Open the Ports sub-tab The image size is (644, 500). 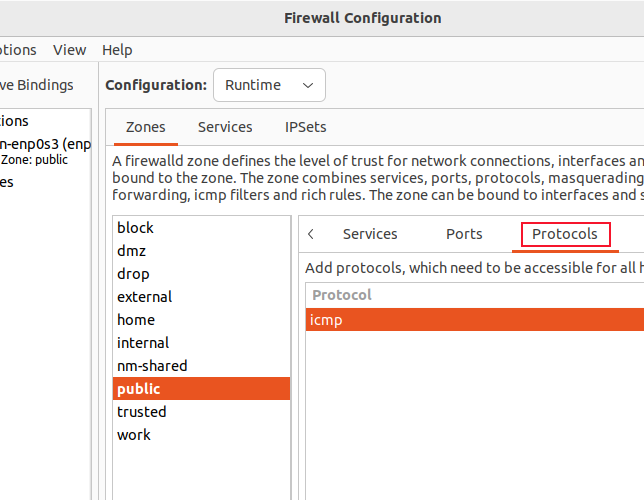point(464,234)
